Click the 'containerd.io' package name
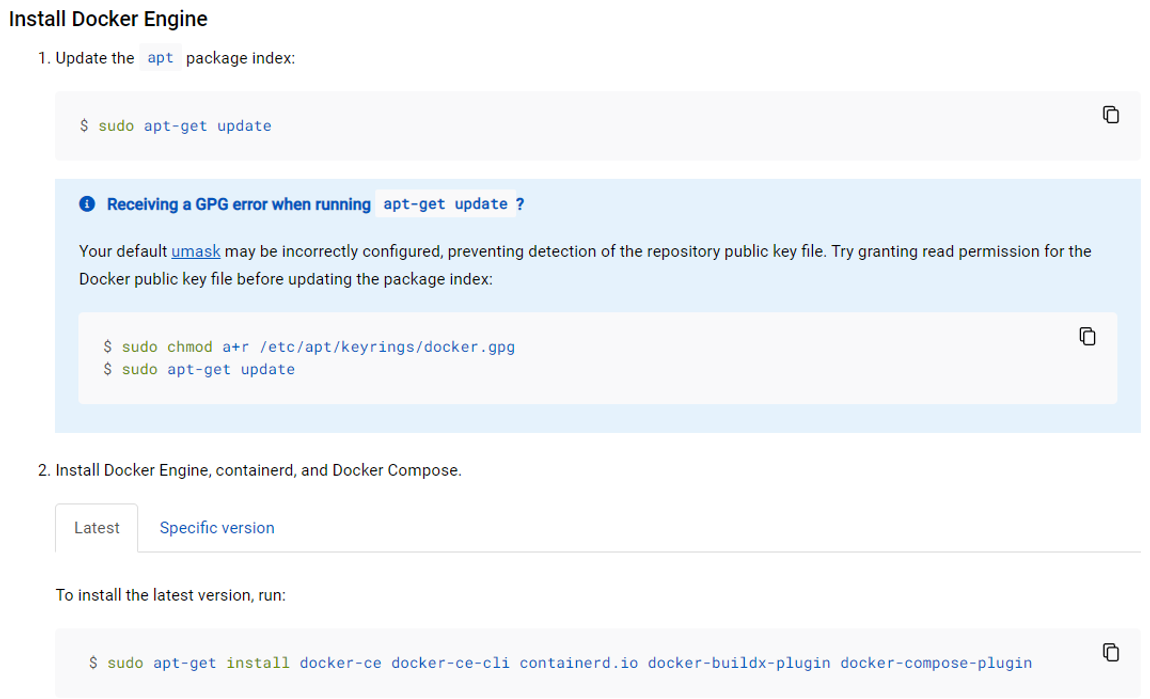The width and height of the screenshot is (1150, 699). point(579,662)
